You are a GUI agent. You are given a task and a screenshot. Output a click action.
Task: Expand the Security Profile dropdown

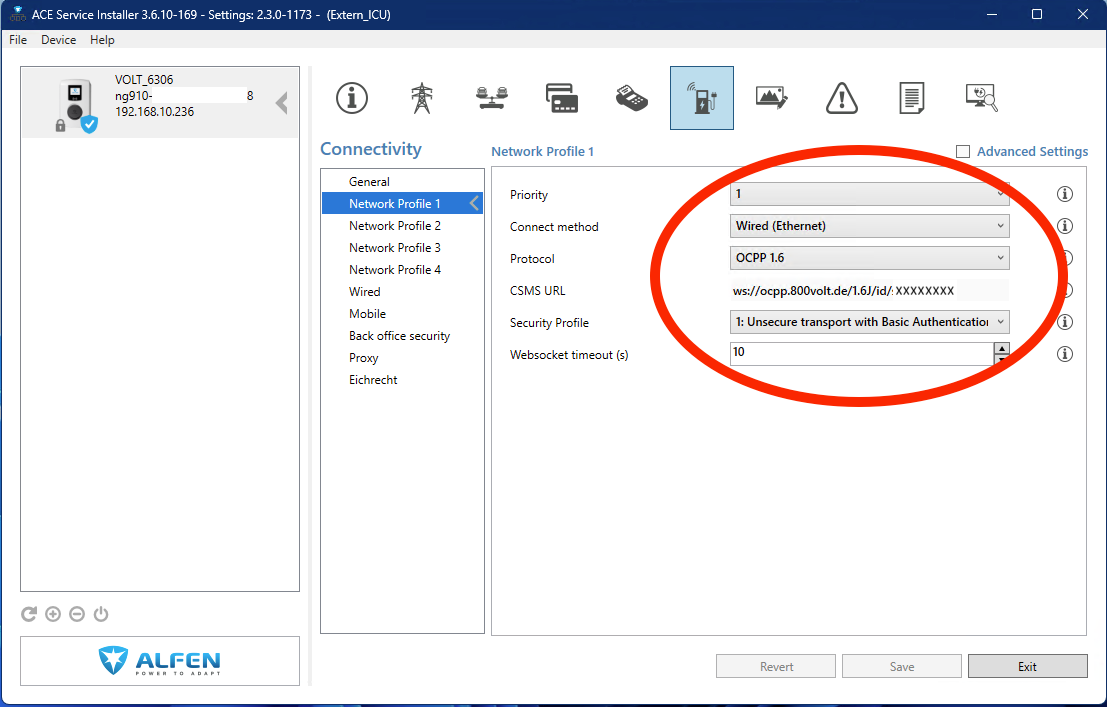tap(869, 322)
